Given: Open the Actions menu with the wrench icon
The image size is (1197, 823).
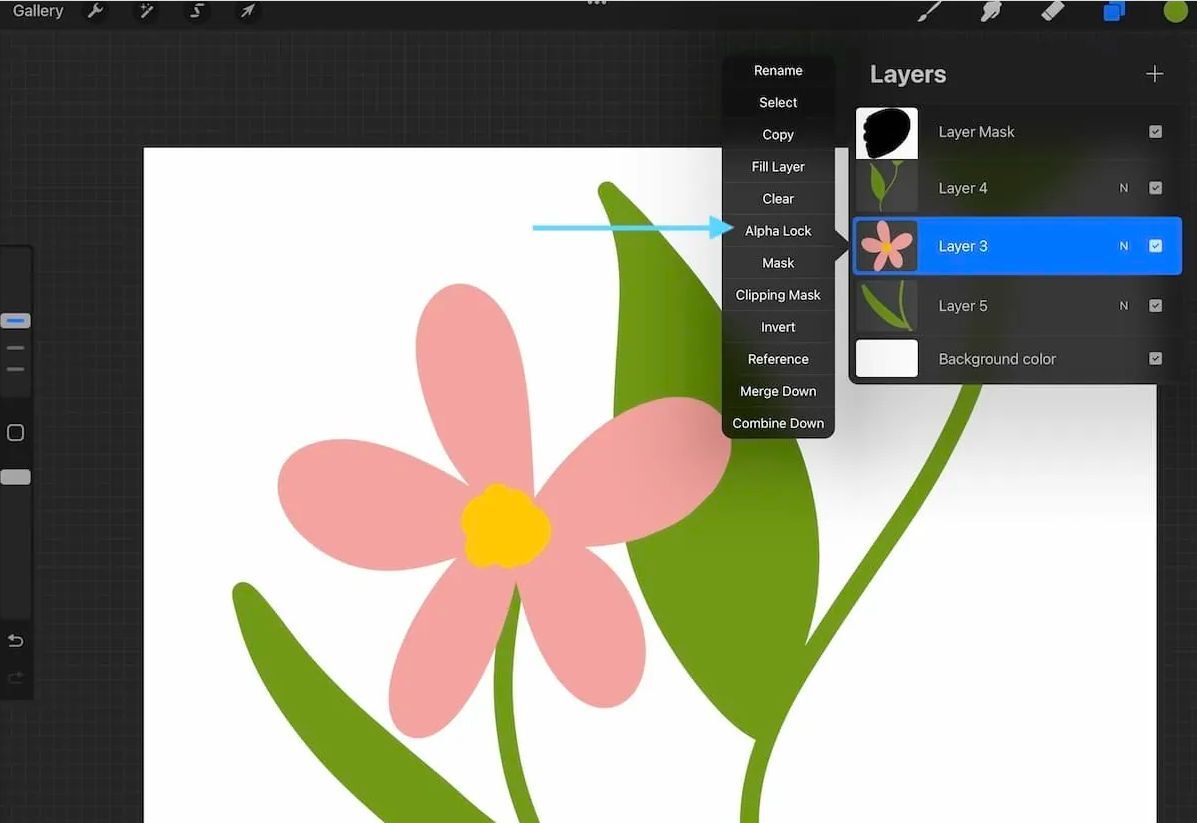Looking at the screenshot, I should [95, 11].
